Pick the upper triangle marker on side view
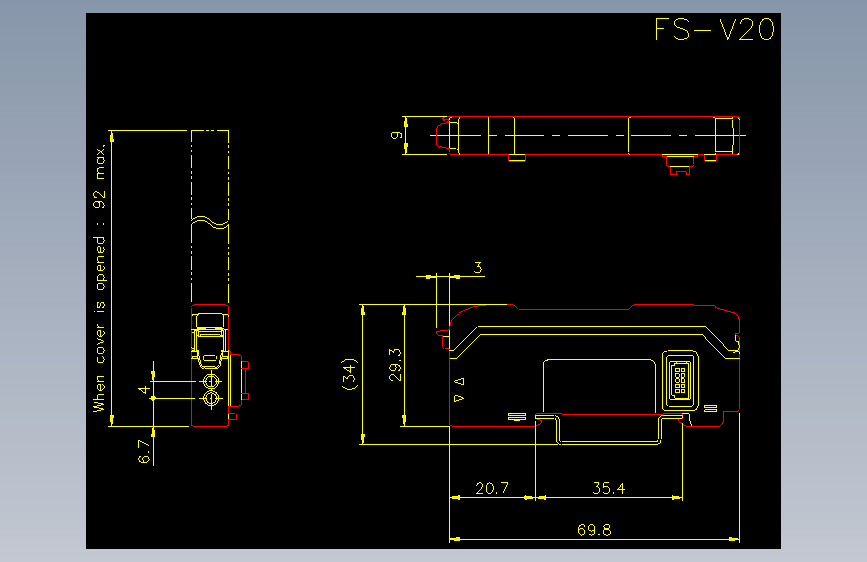 coord(459,381)
